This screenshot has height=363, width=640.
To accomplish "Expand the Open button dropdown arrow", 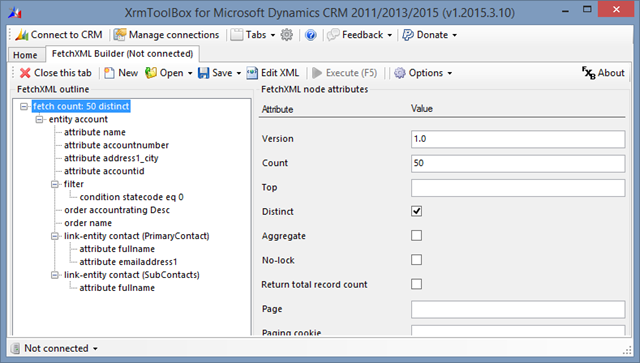I will click(190, 73).
